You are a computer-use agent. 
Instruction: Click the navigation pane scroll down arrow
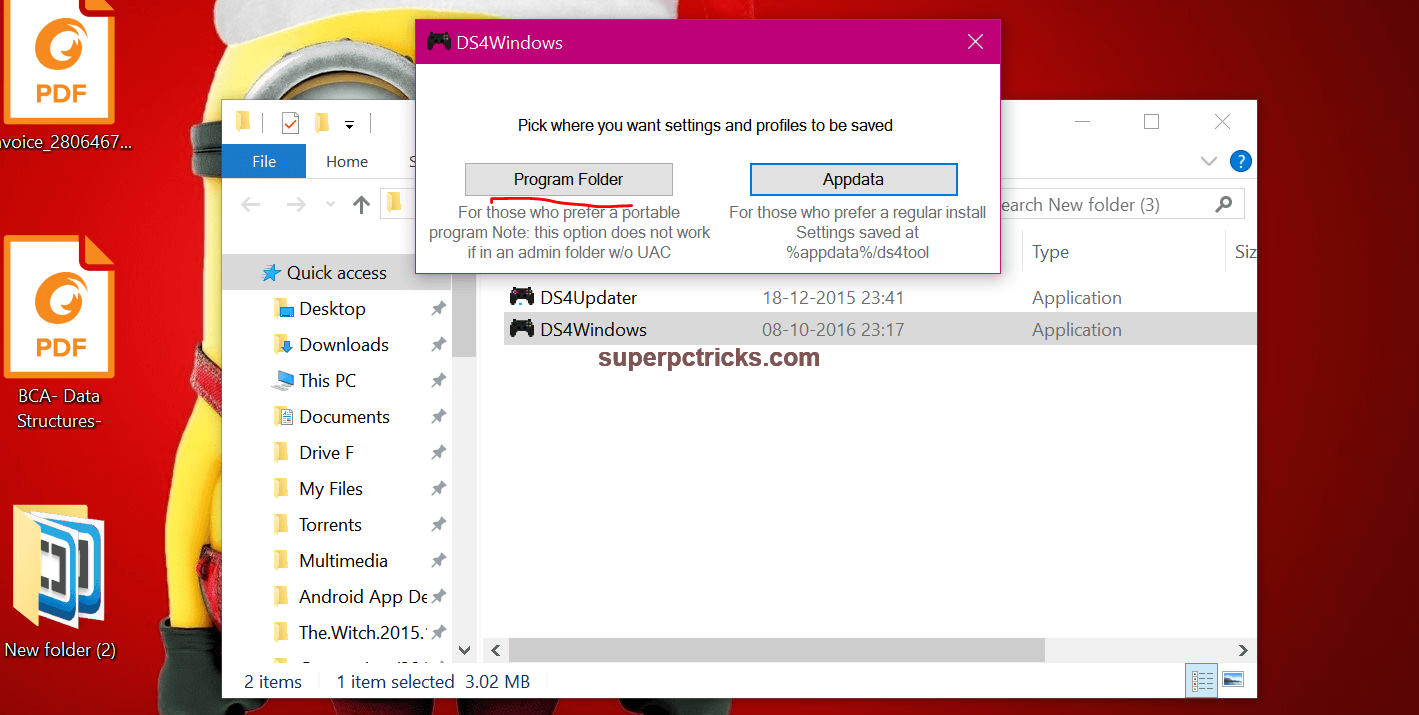click(464, 650)
